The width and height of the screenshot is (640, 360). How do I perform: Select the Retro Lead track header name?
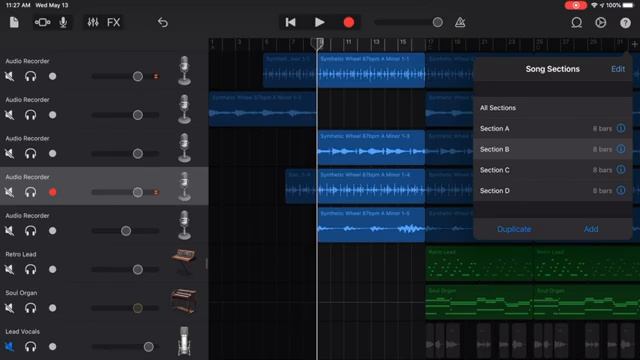21,254
